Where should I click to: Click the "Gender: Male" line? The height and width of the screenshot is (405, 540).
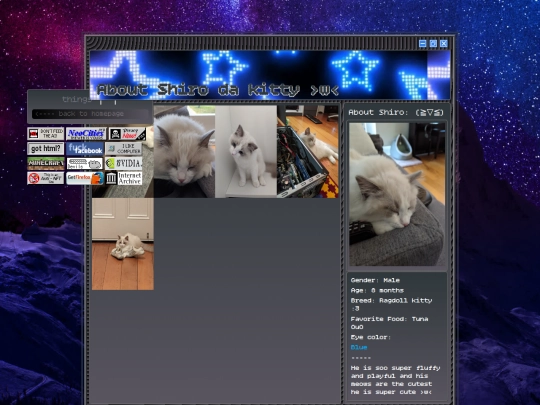(375, 280)
